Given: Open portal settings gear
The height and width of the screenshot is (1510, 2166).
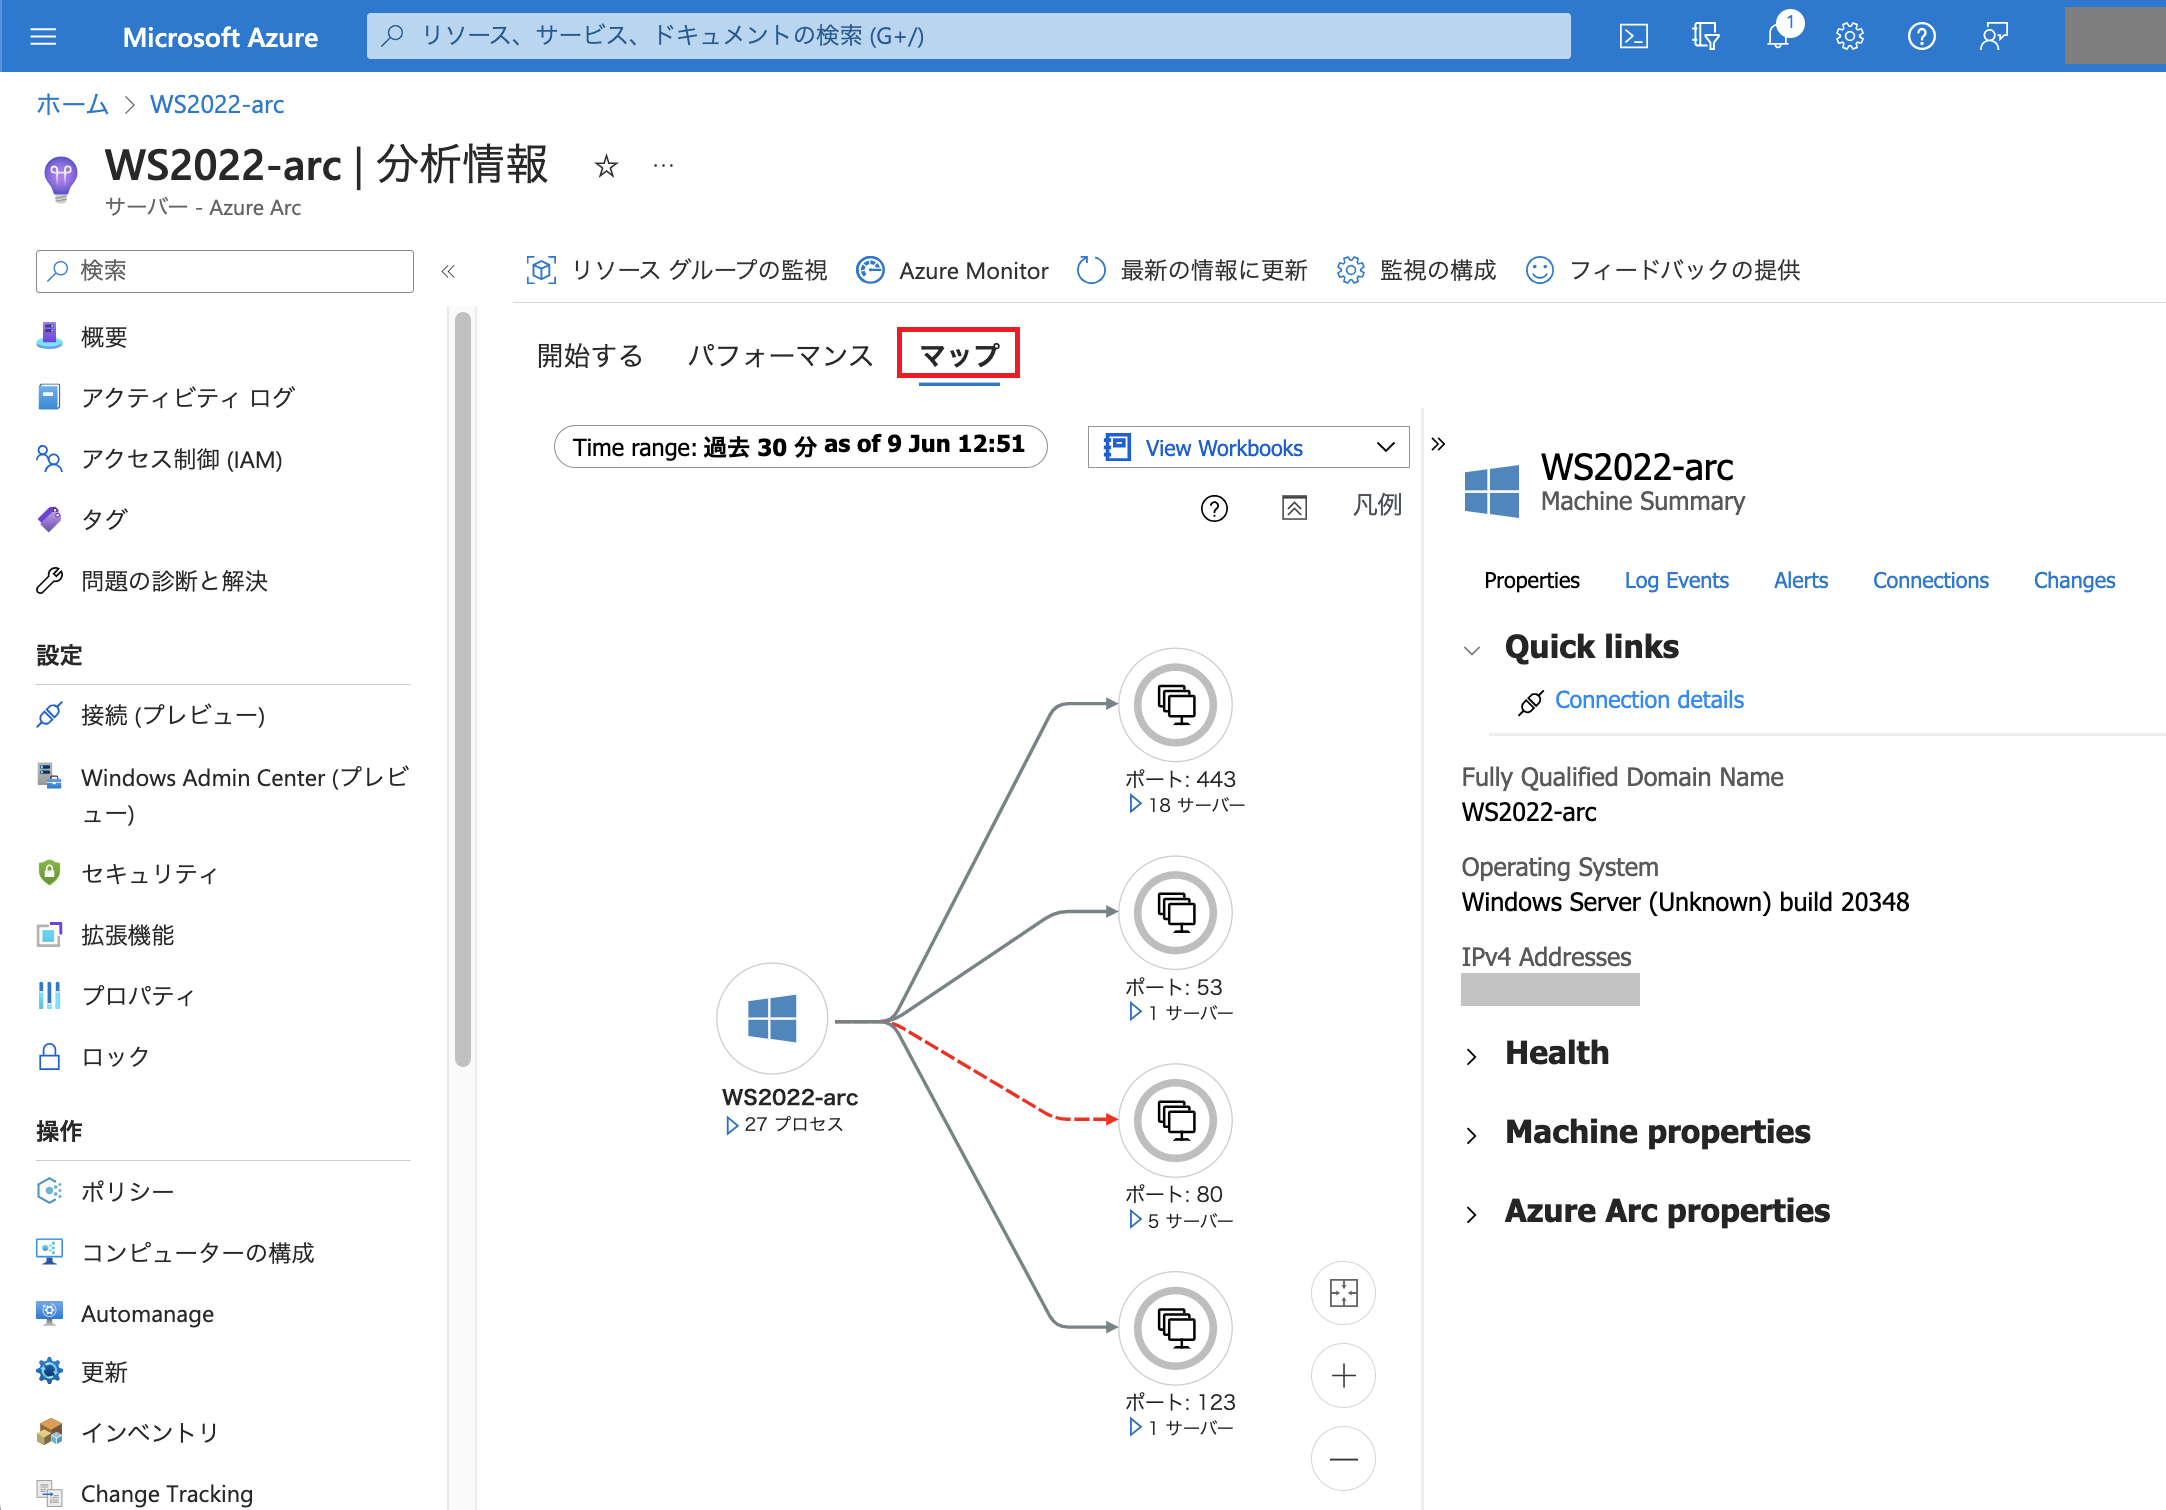Looking at the screenshot, I should tap(1849, 37).
